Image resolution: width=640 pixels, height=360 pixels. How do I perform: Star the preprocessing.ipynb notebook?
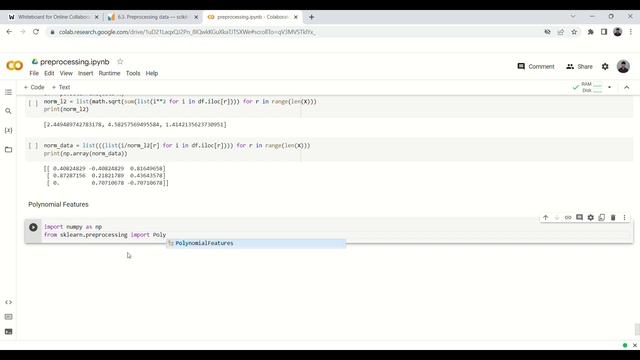click(x=120, y=62)
